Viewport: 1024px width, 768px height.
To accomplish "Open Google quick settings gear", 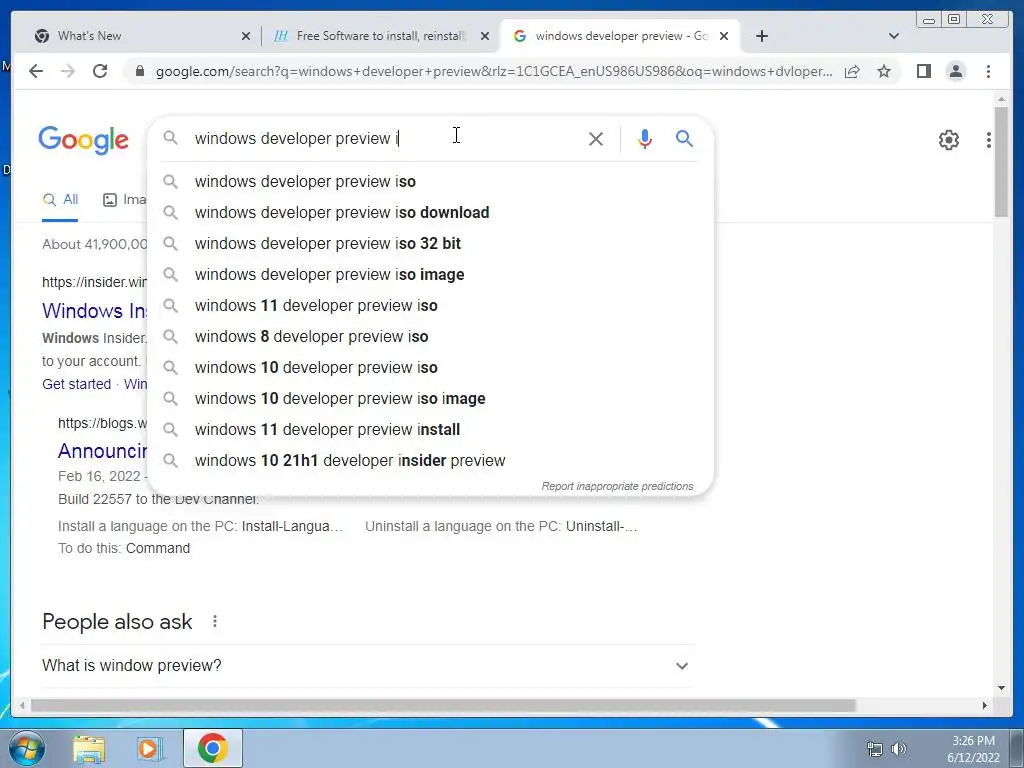I will pyautogui.click(x=949, y=140).
